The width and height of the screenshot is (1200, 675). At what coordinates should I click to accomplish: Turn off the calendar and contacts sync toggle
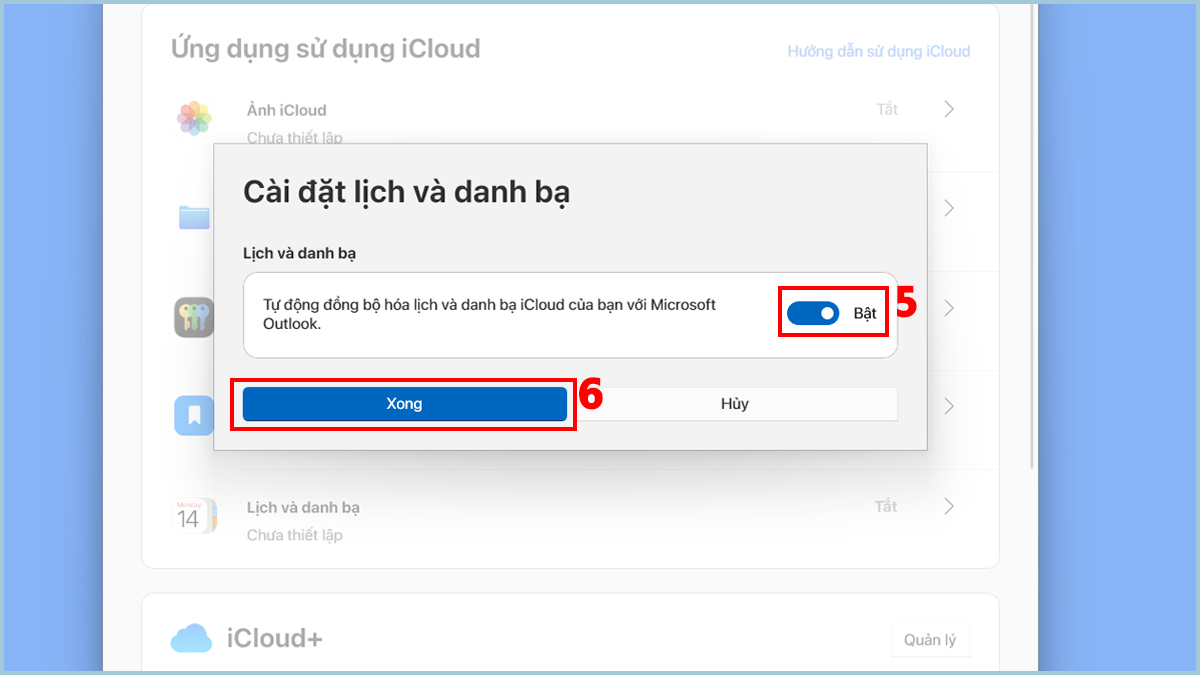813,313
